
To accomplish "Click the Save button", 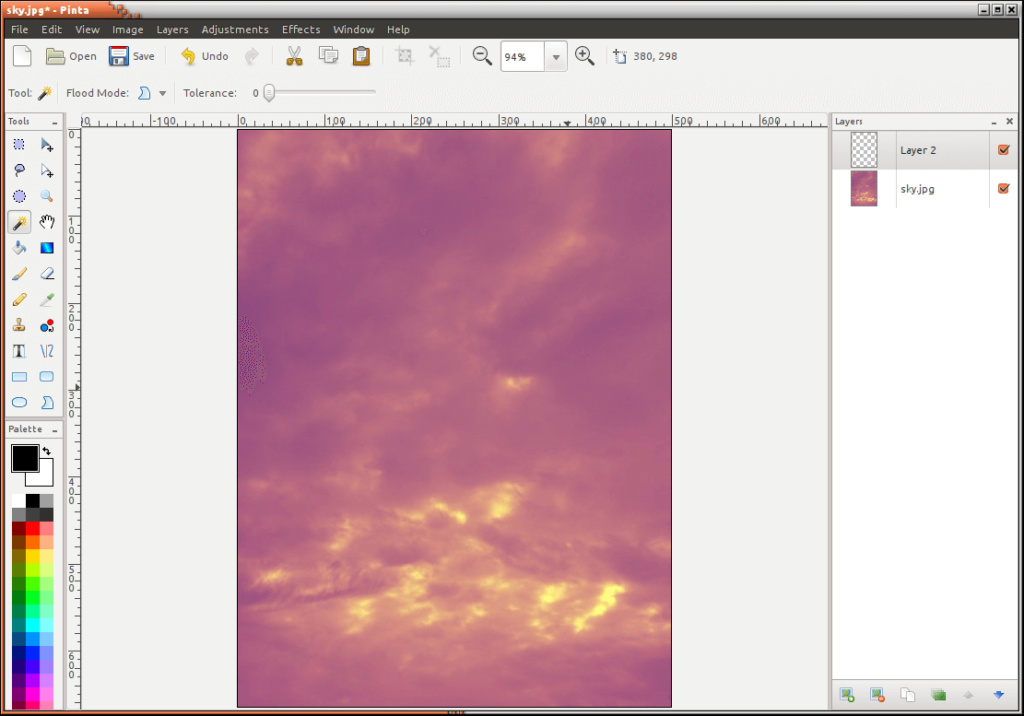I will coord(132,56).
